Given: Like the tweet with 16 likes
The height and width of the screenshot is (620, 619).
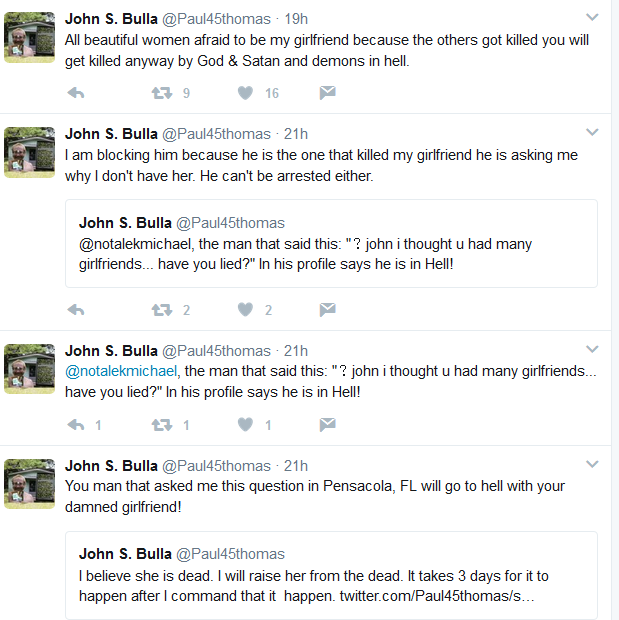Looking at the screenshot, I should tap(245, 93).
